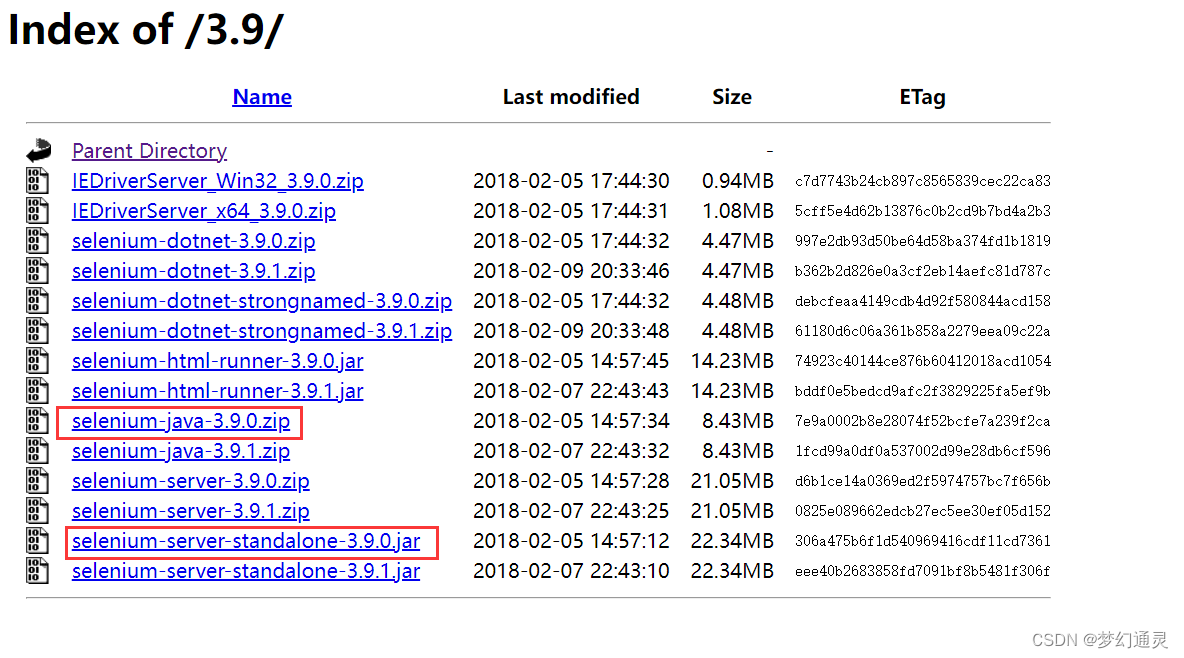The width and height of the screenshot is (1184, 658).
Task: Click file icon beside IEDriverServer_Win32_3.9.0.zip
Action: point(37,181)
